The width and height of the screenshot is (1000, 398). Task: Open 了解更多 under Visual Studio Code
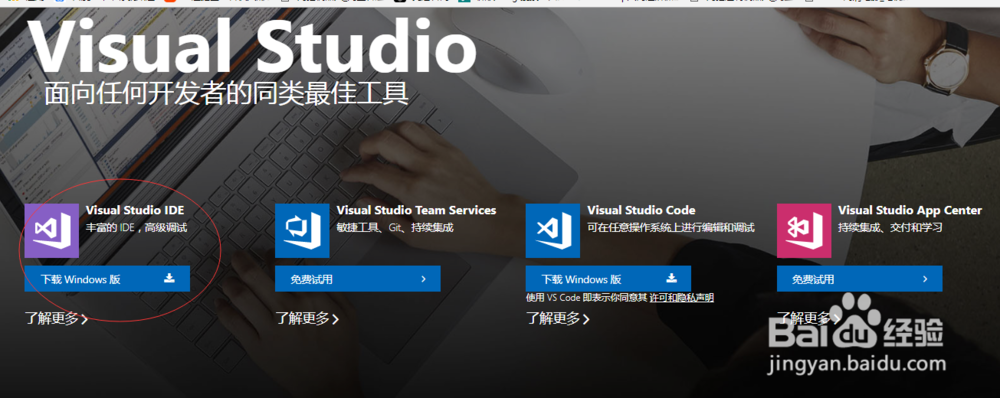(558, 318)
